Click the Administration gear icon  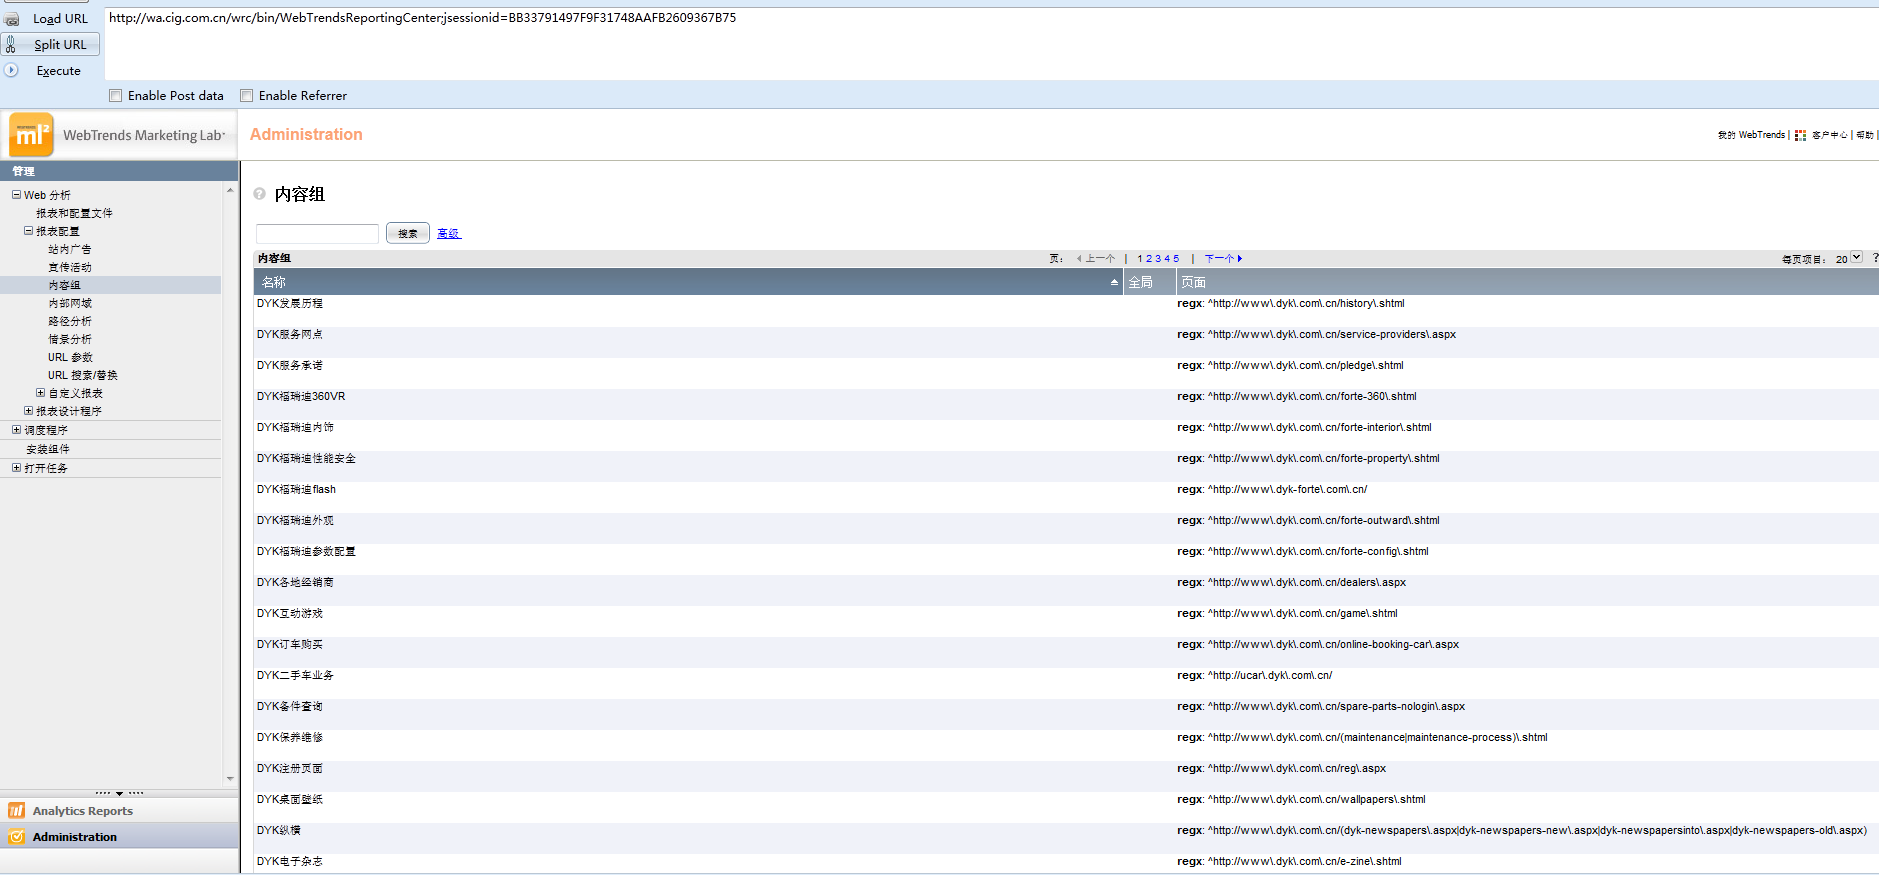point(16,836)
